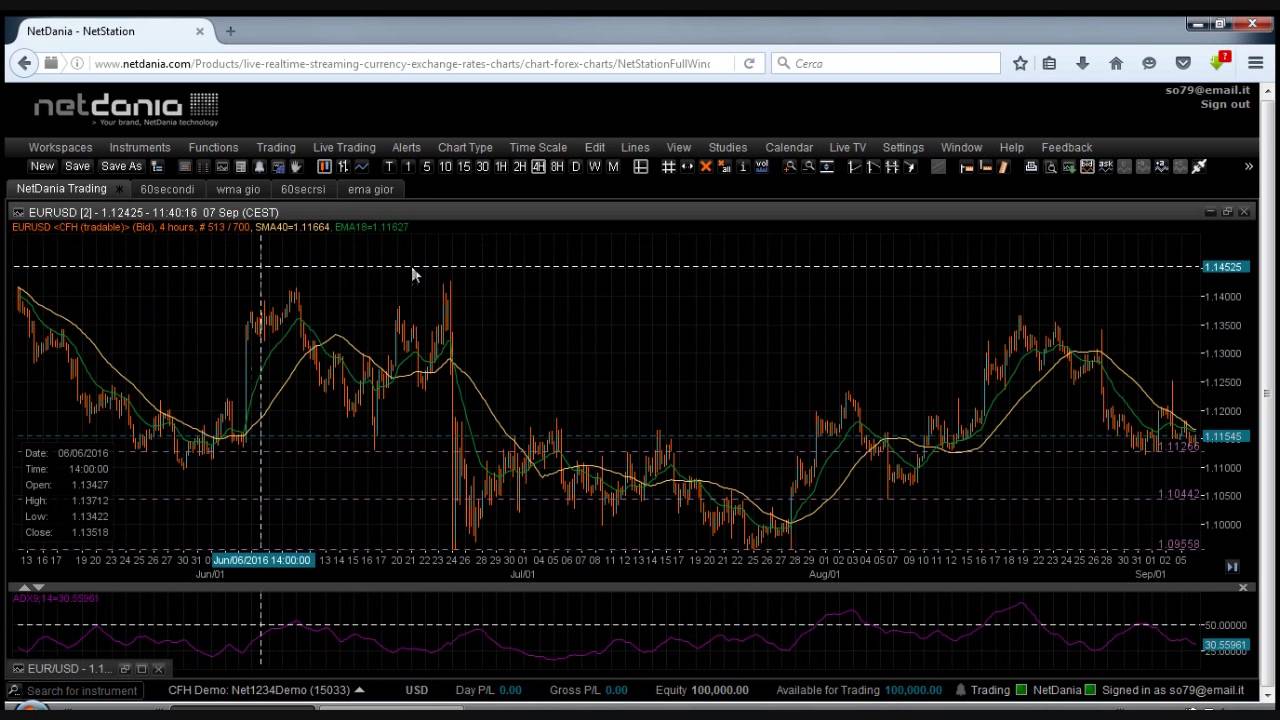This screenshot has height=720, width=1280.
Task: Open the Feedback menu
Action: pyautogui.click(x=1067, y=147)
